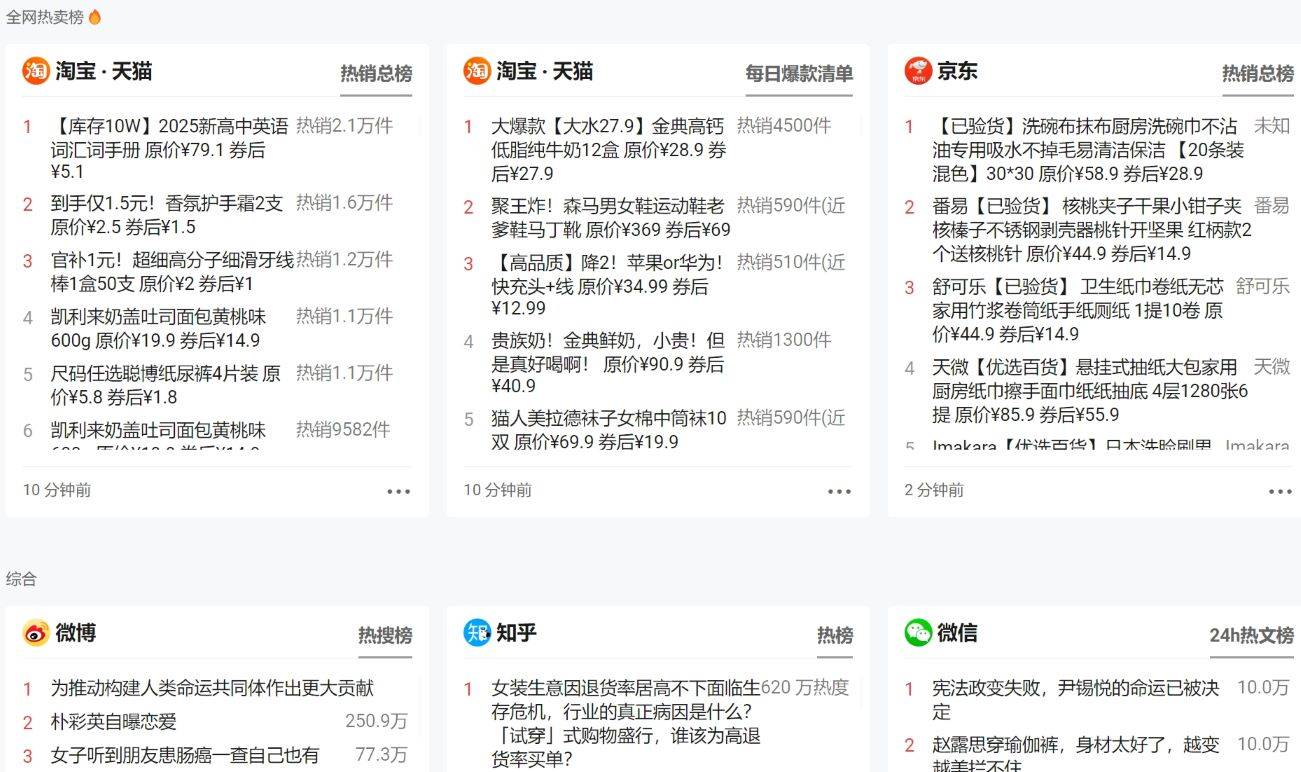Open the 番易核桃夹子 JD item

[x=1092, y=230]
